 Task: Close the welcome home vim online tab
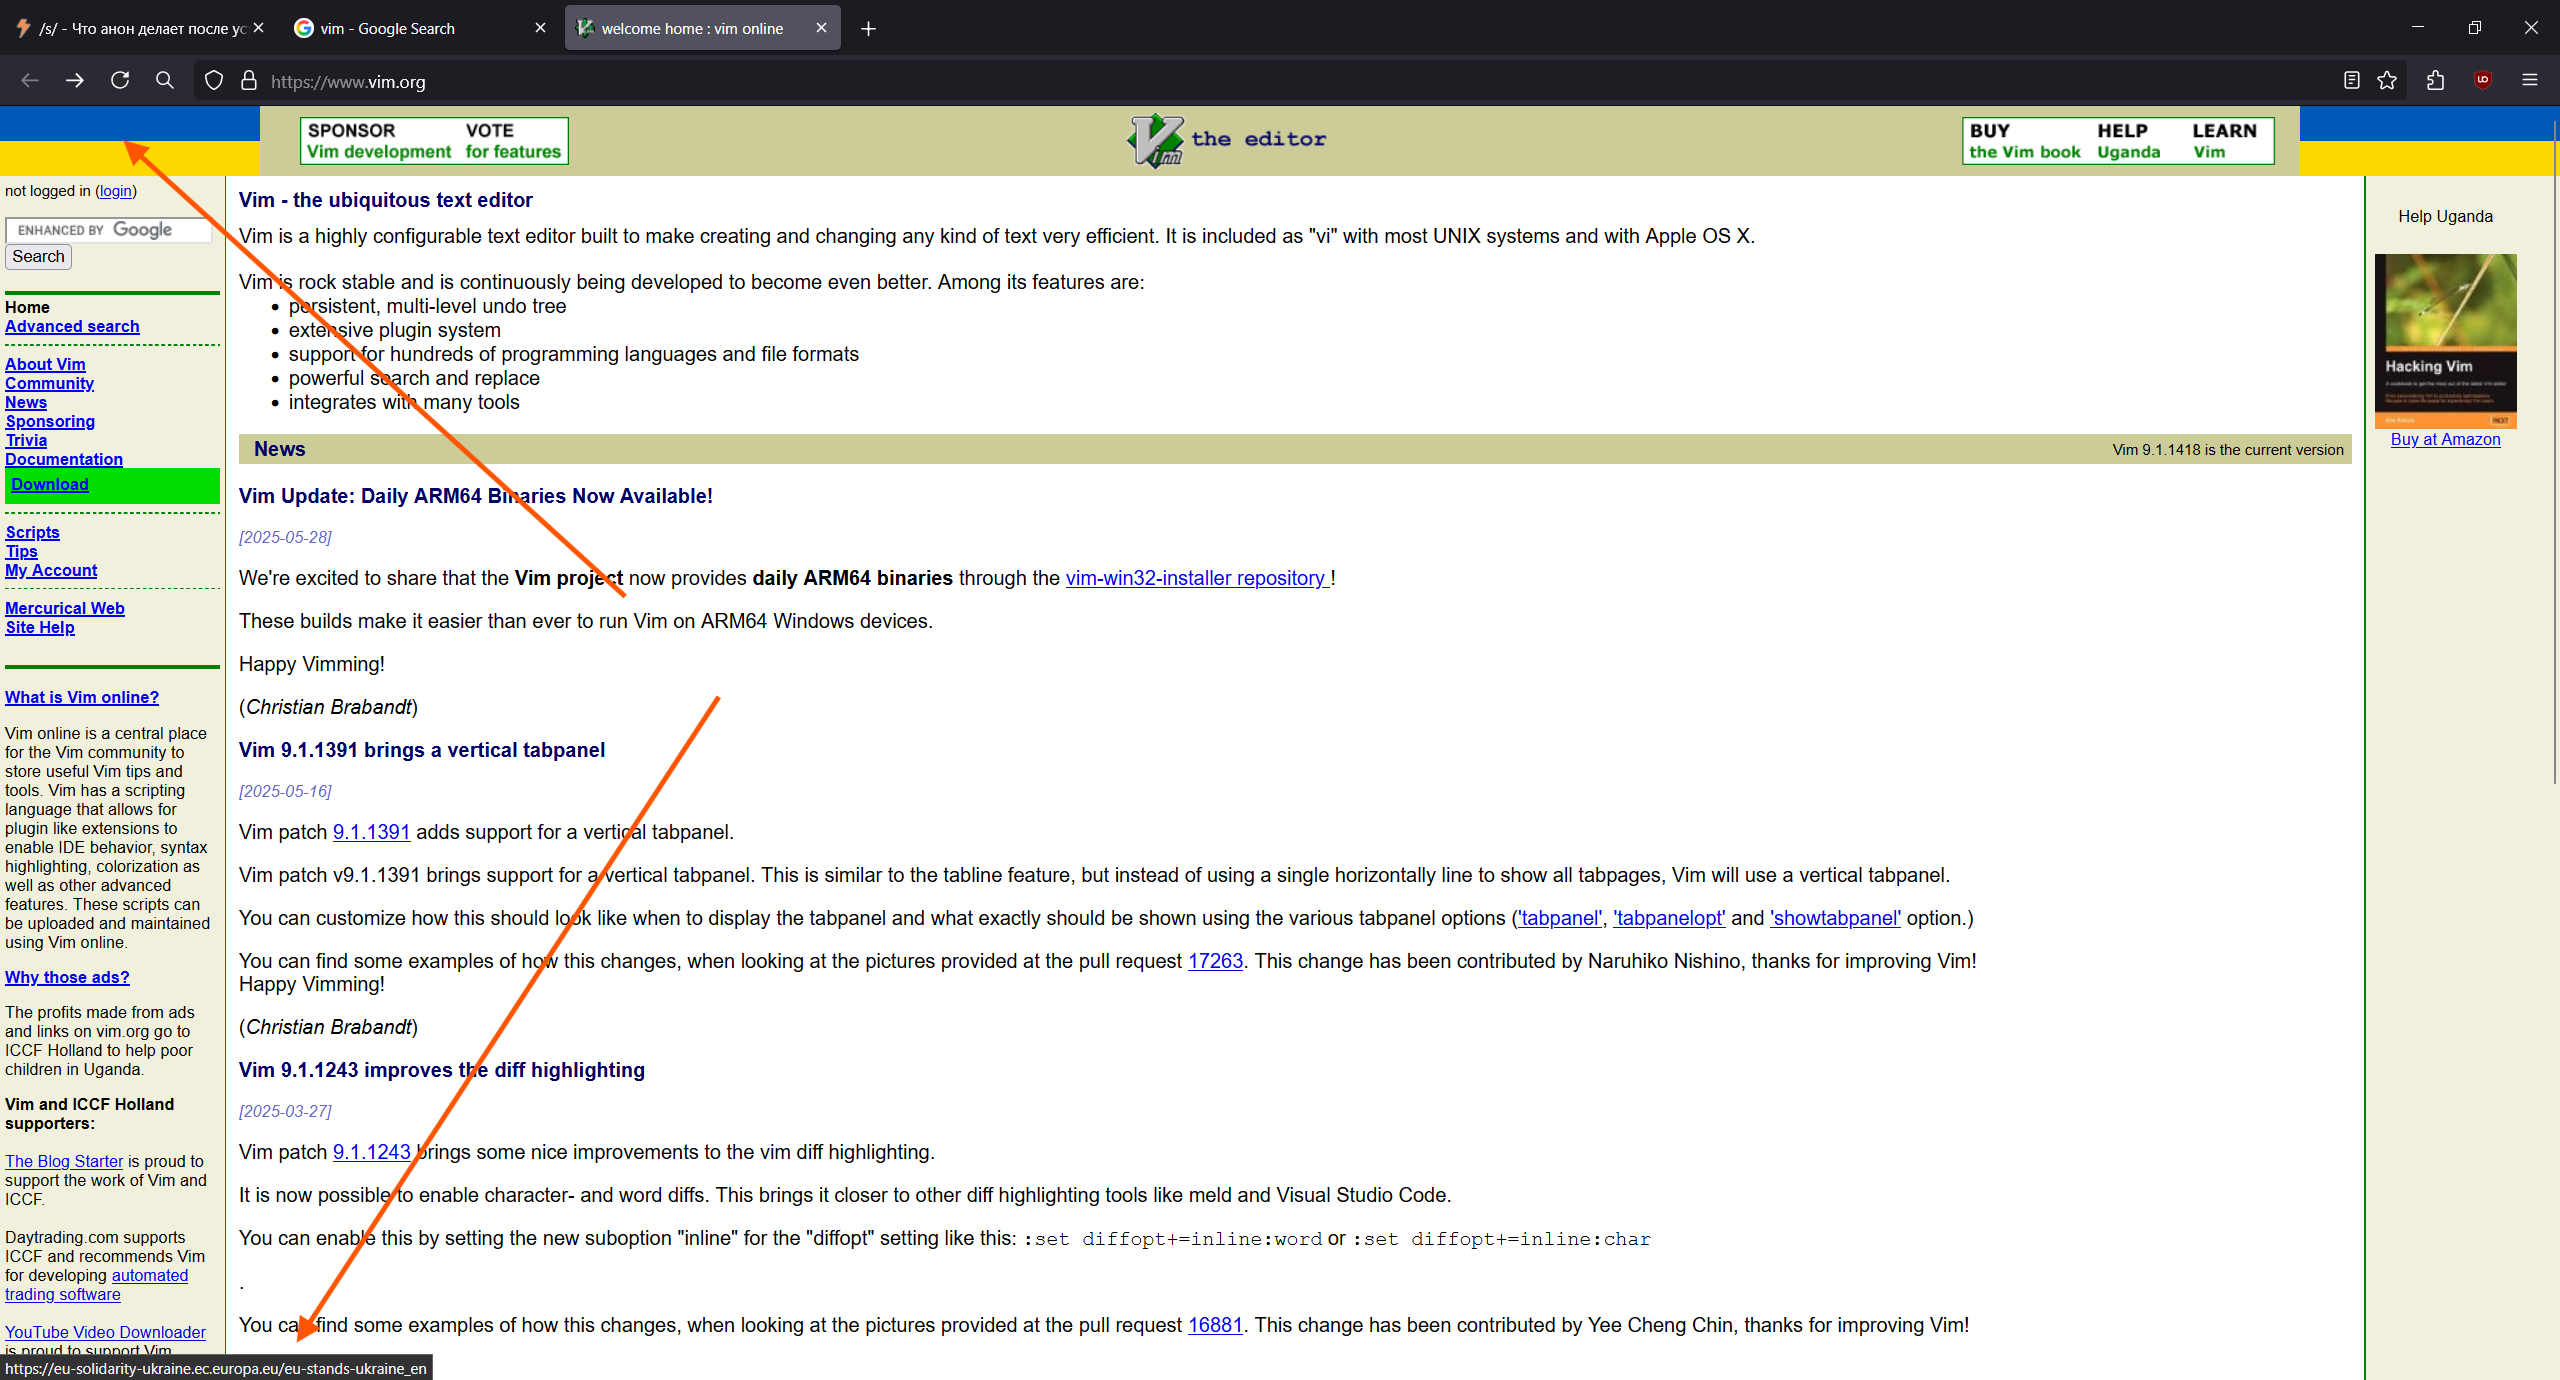(821, 28)
